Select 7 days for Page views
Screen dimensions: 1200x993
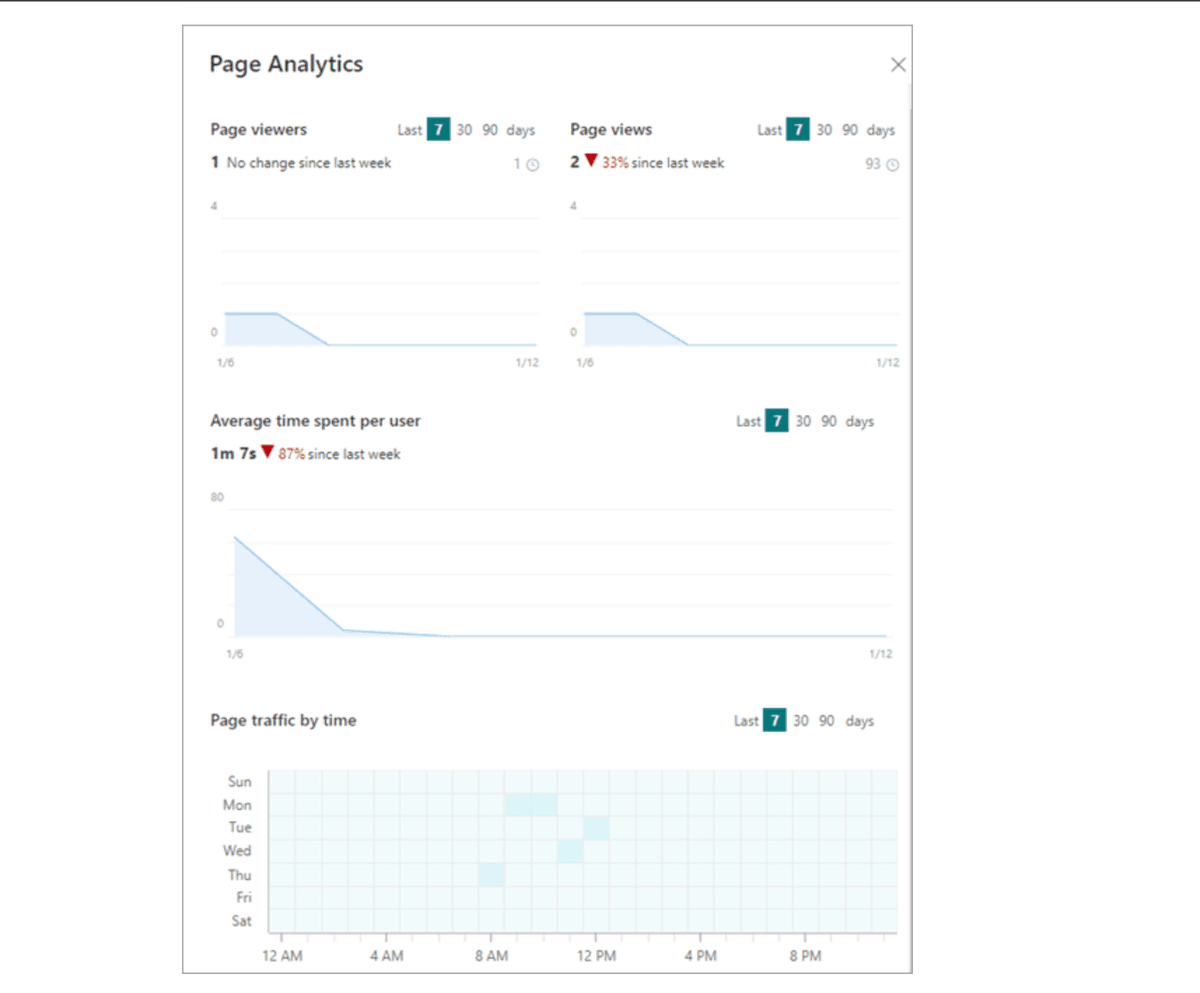797,130
